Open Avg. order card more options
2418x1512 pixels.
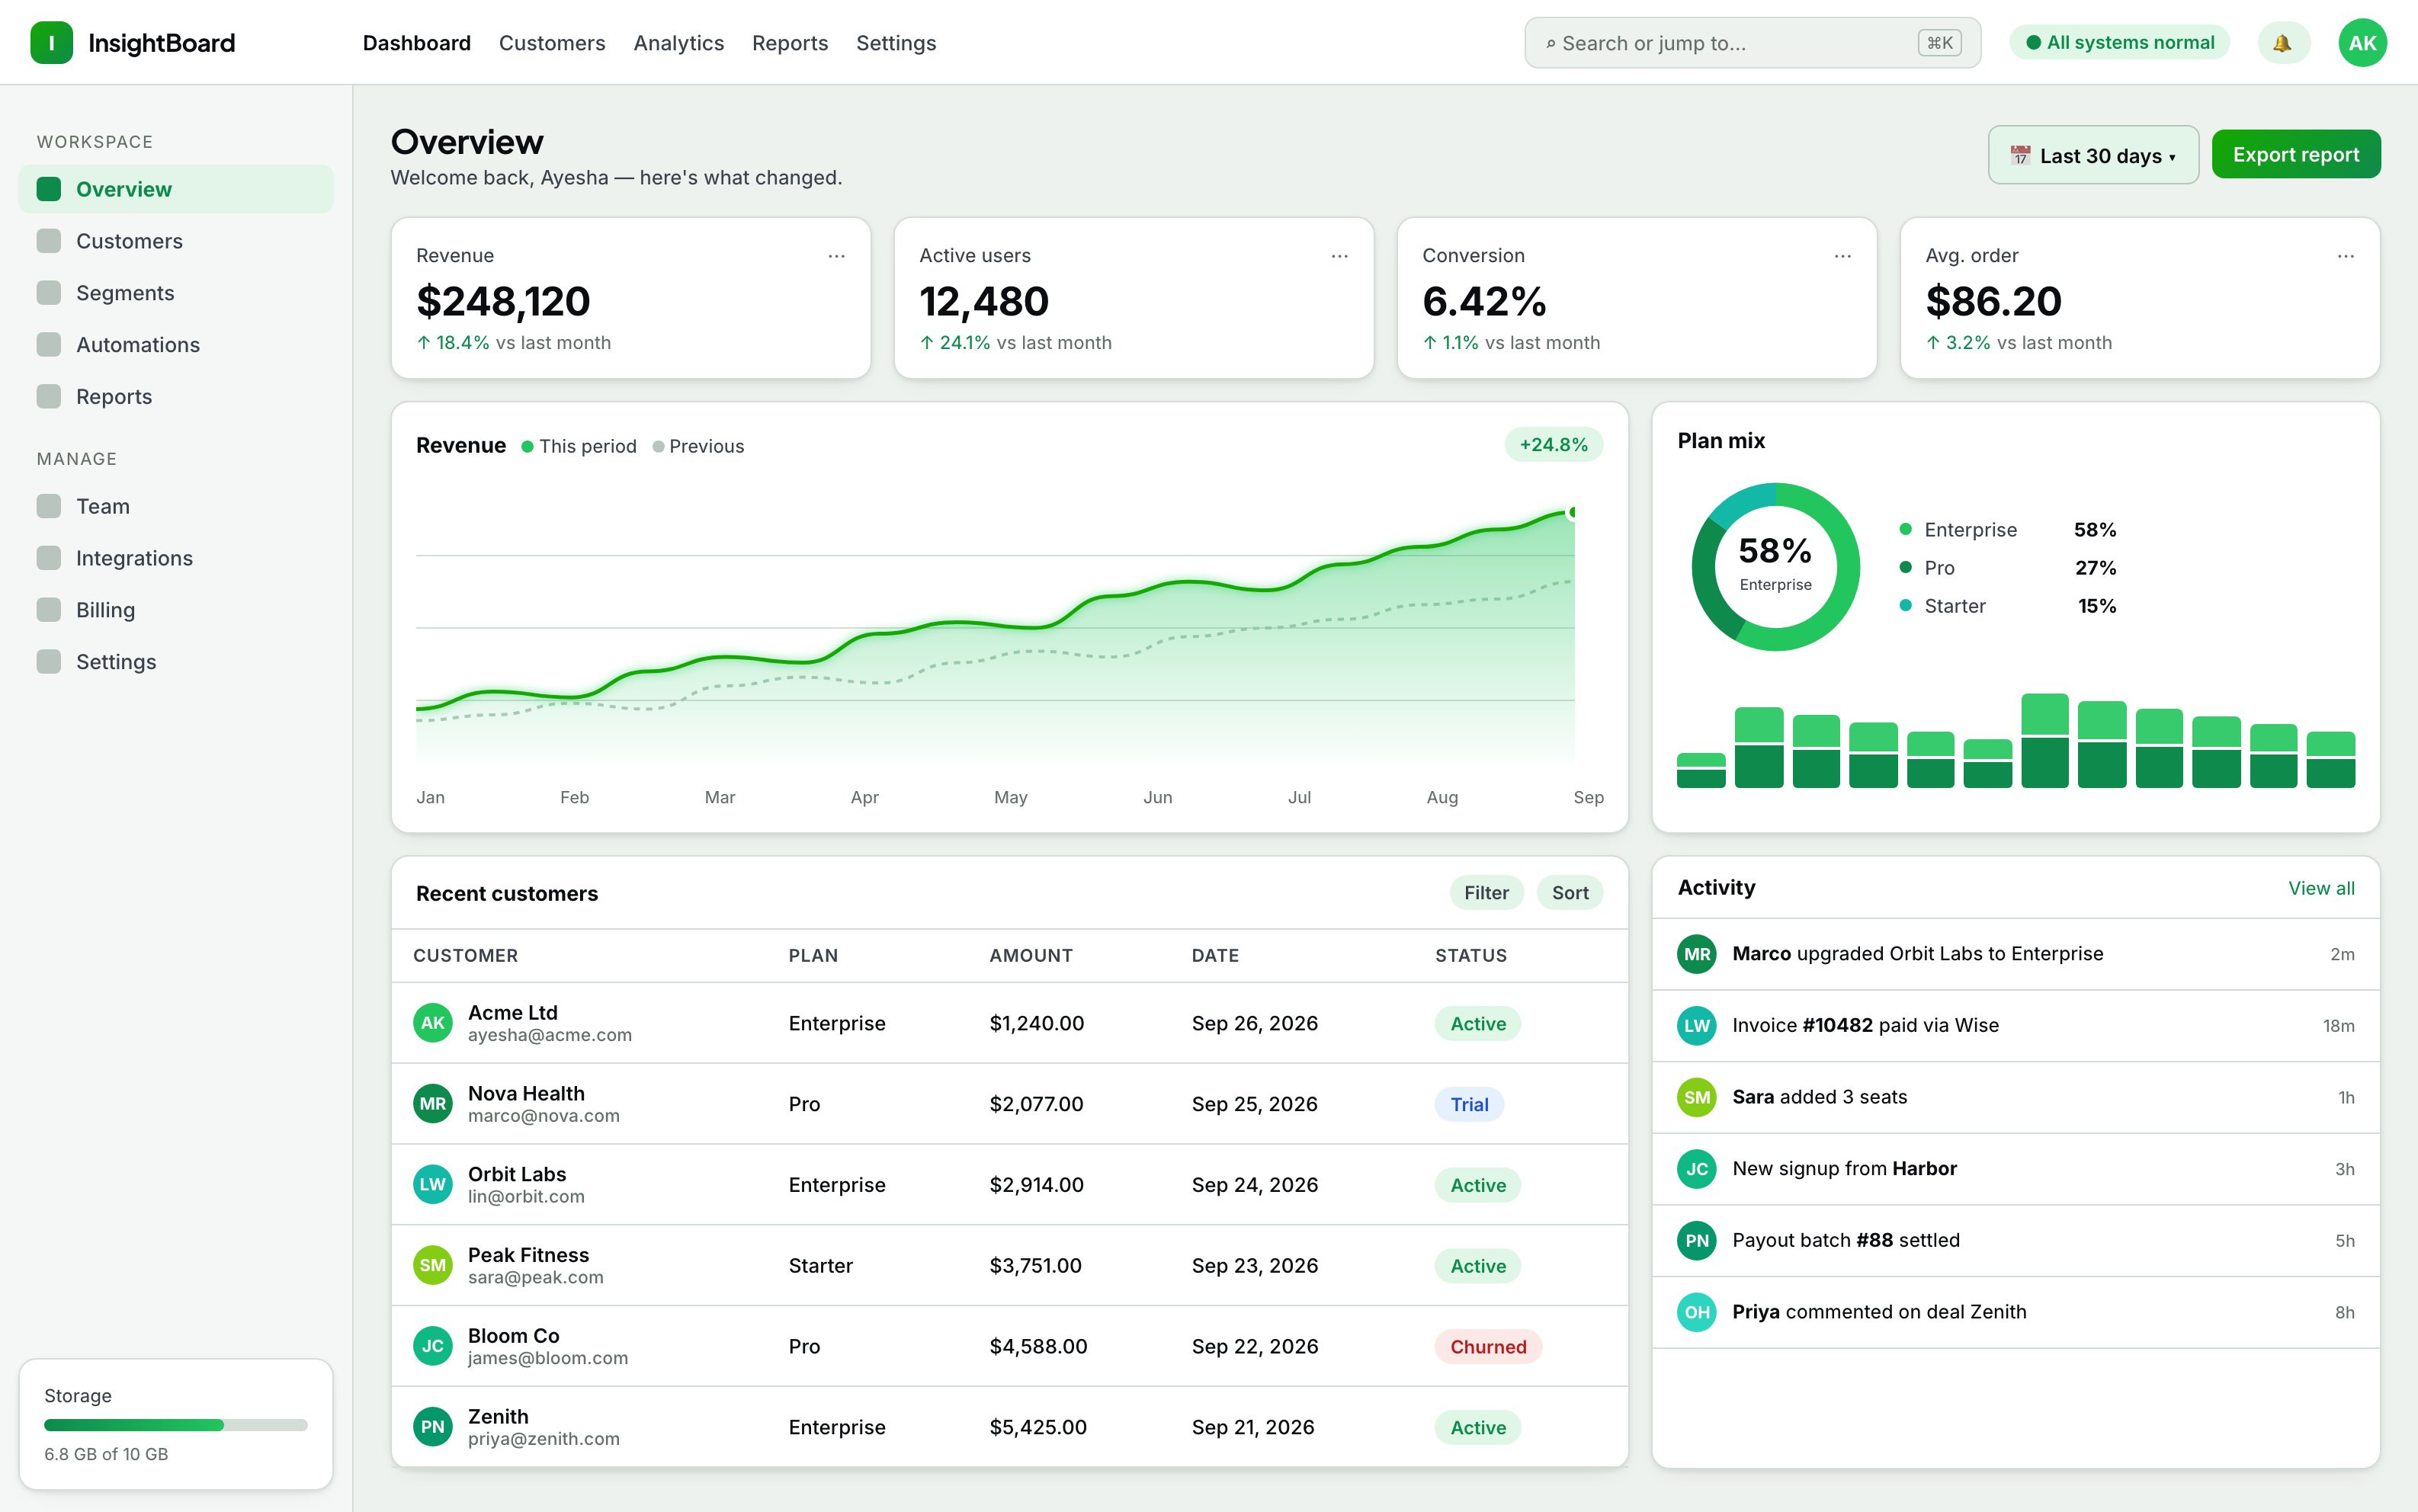point(2345,256)
